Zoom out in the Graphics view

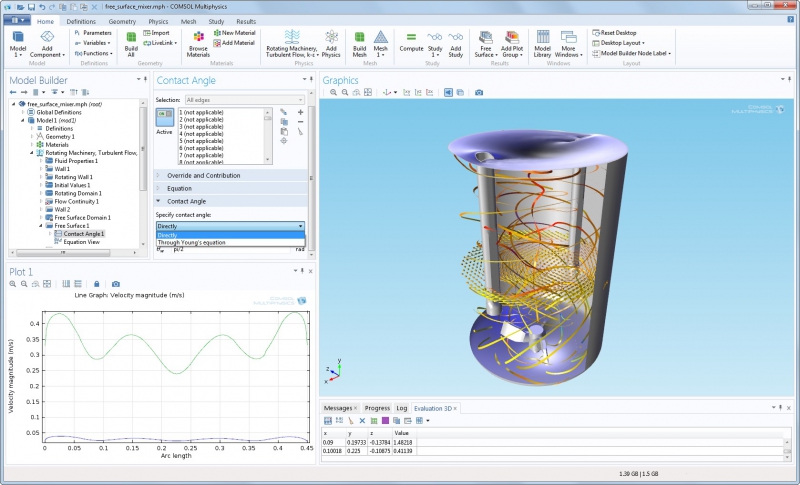pos(345,92)
